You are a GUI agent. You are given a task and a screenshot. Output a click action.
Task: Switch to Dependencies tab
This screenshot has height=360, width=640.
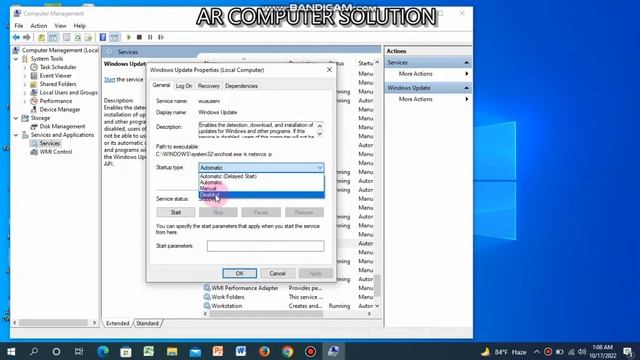241,86
